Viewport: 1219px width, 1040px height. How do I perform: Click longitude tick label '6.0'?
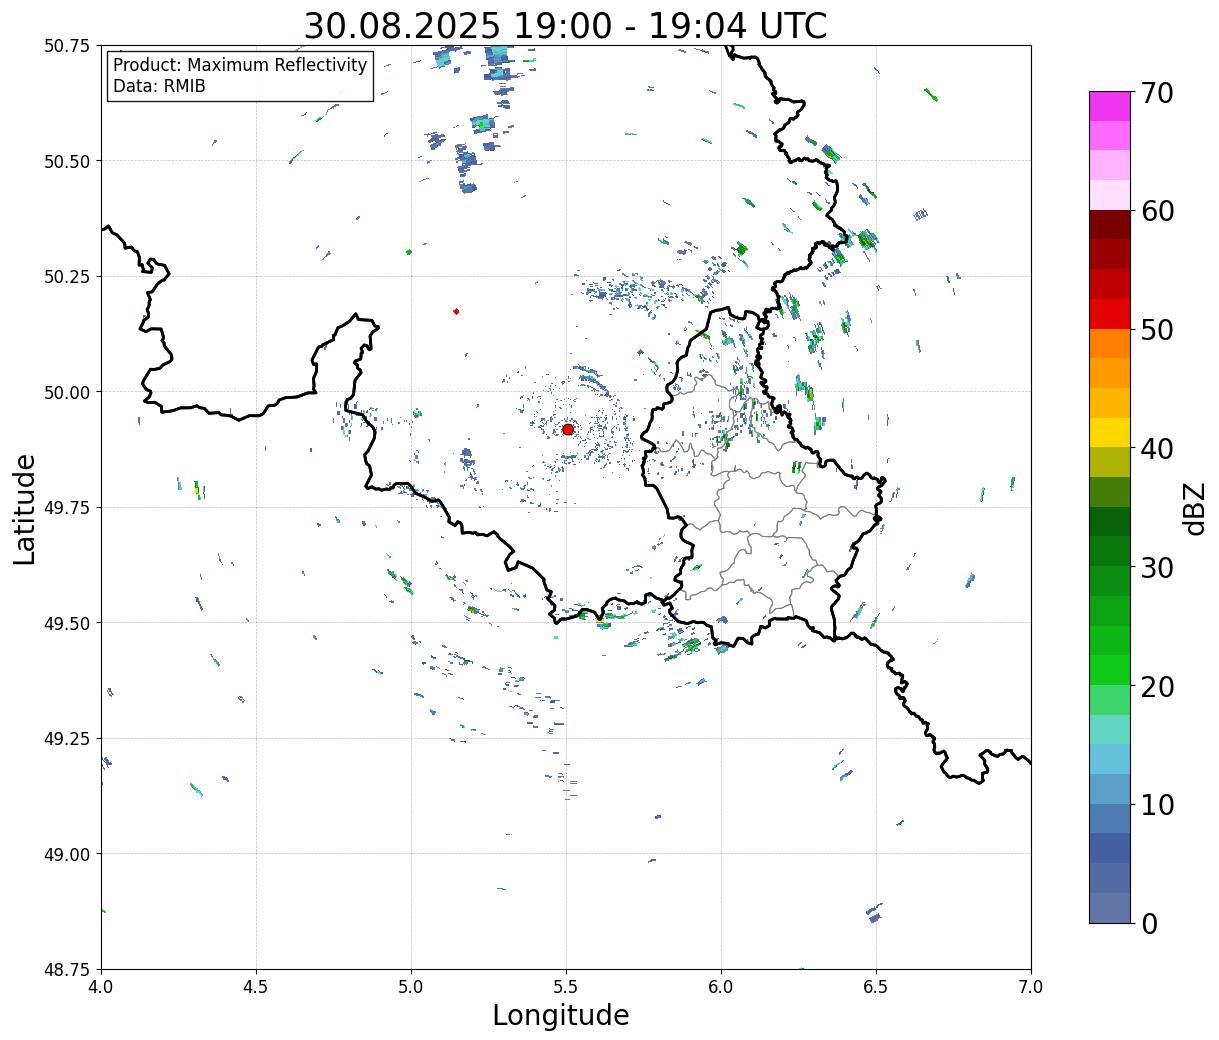tap(721, 986)
